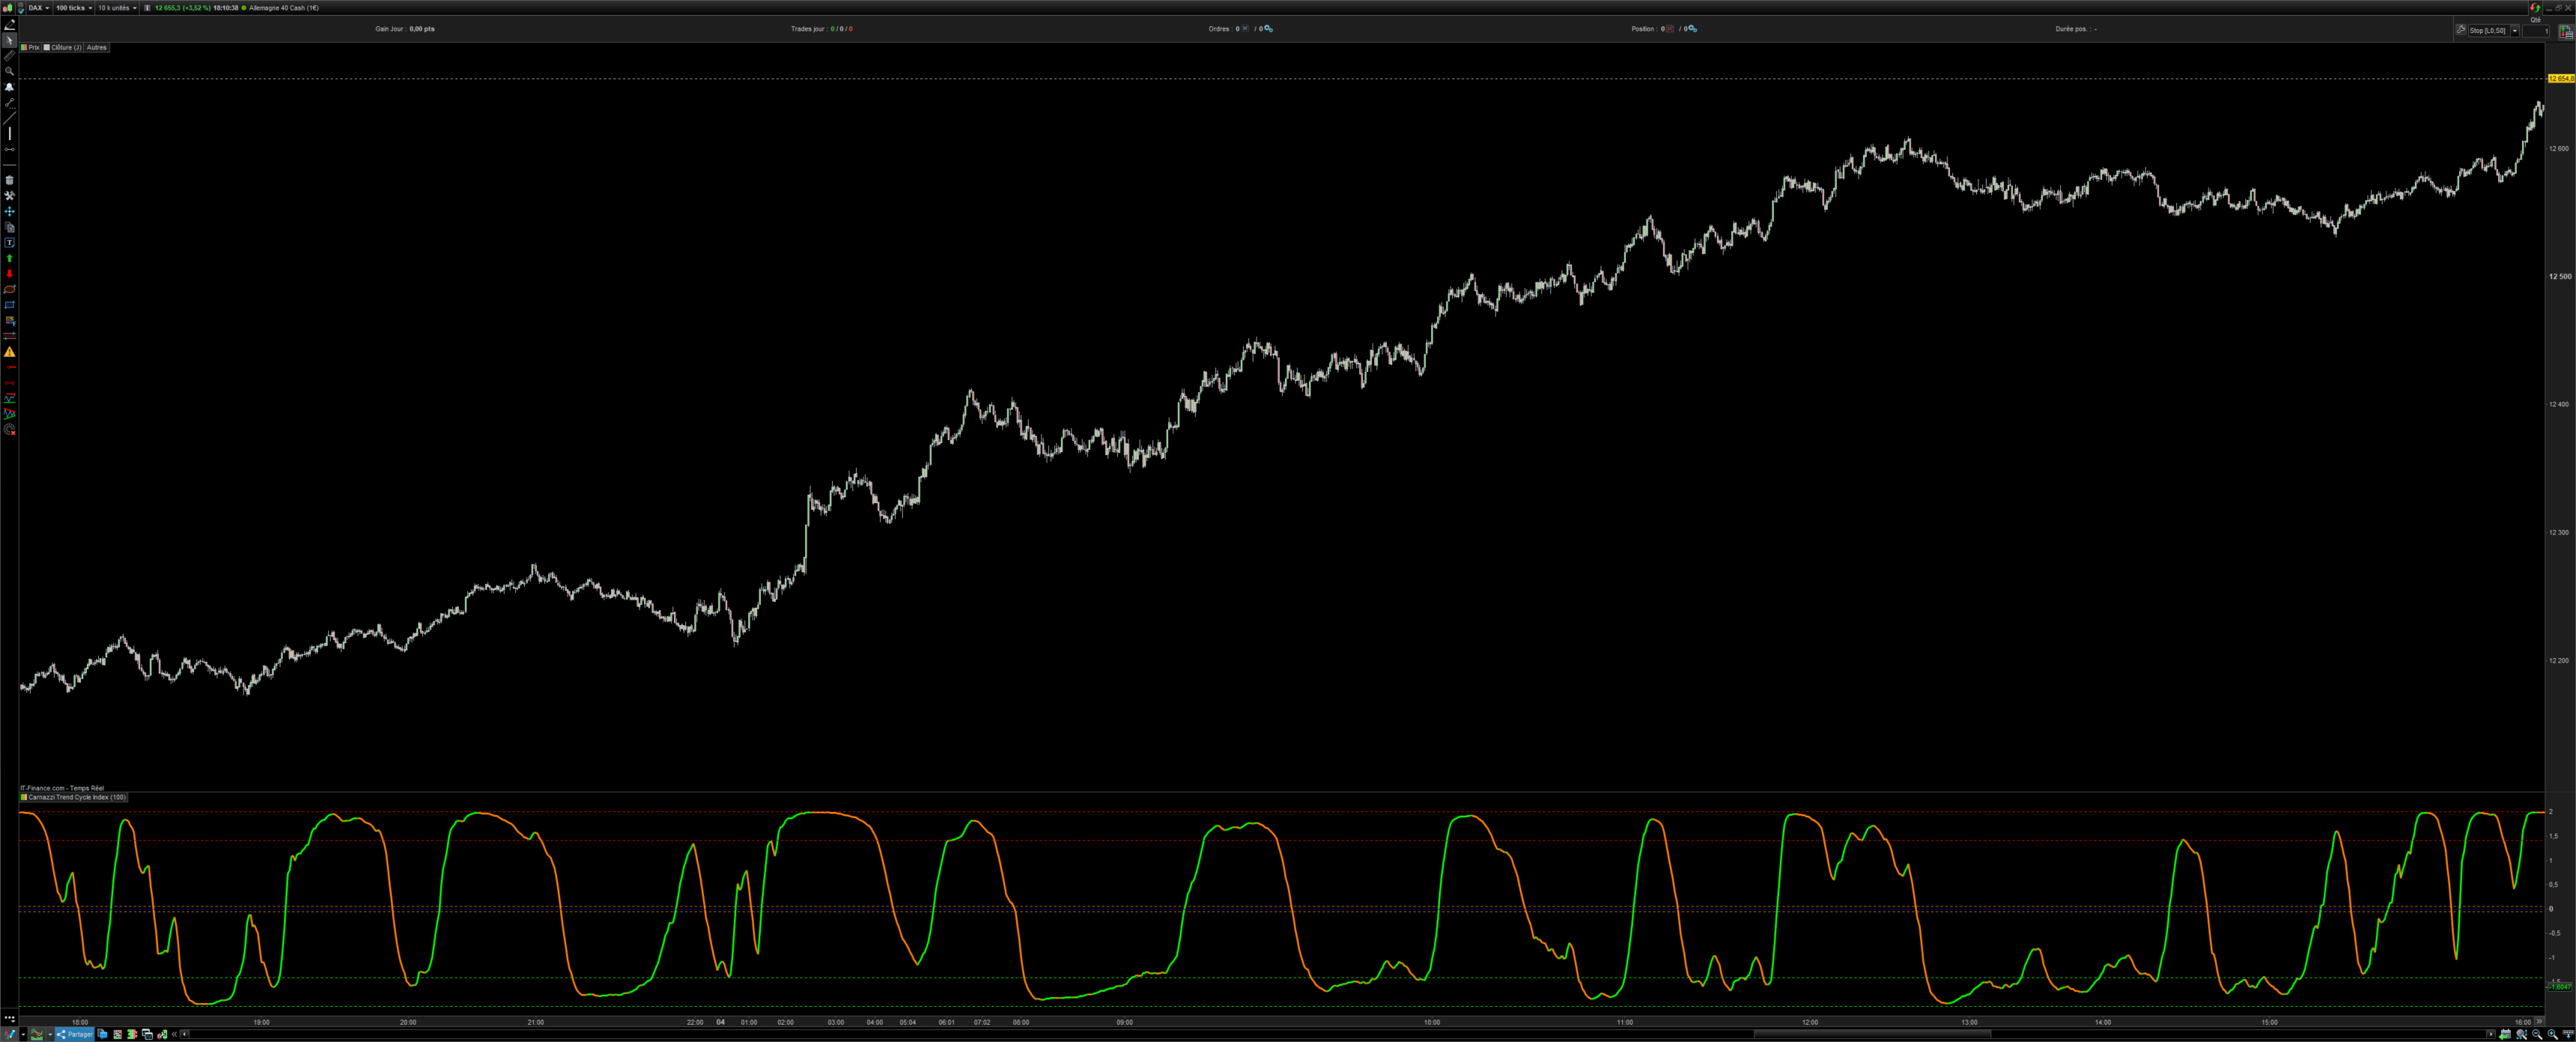
Task: Toggle the Clôture (J) tab
Action: [63, 47]
